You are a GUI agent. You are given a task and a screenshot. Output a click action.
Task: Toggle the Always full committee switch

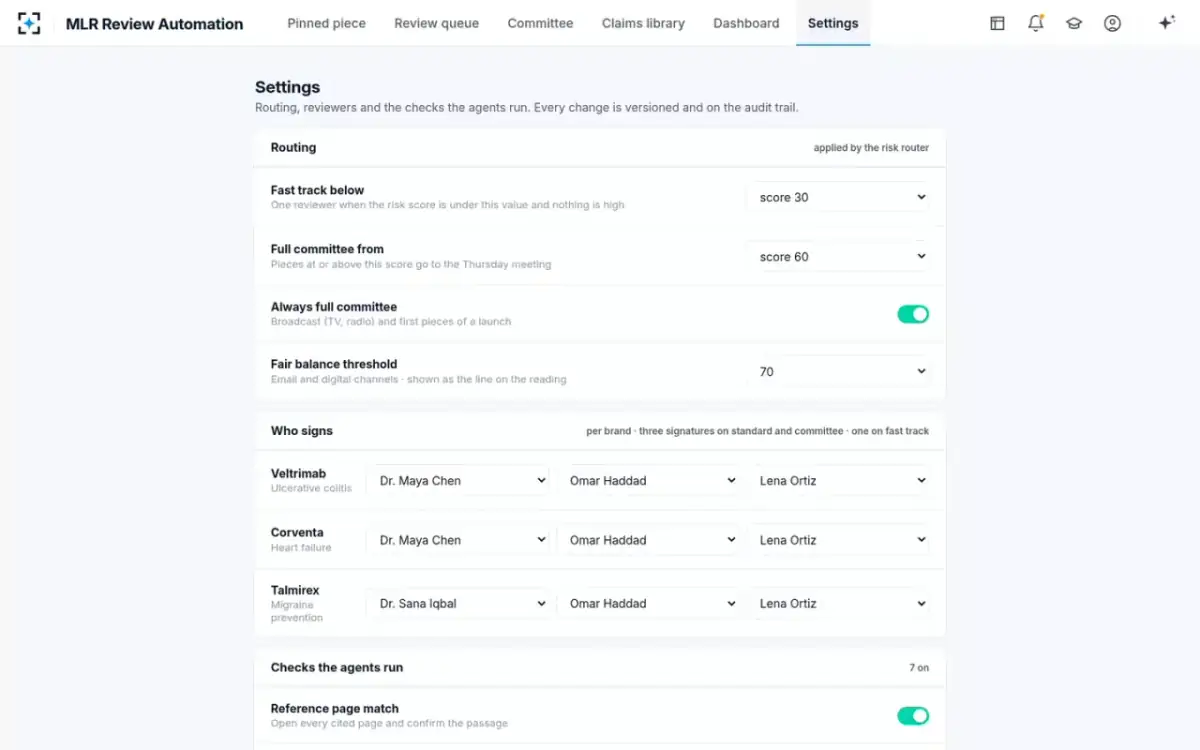[913, 314]
